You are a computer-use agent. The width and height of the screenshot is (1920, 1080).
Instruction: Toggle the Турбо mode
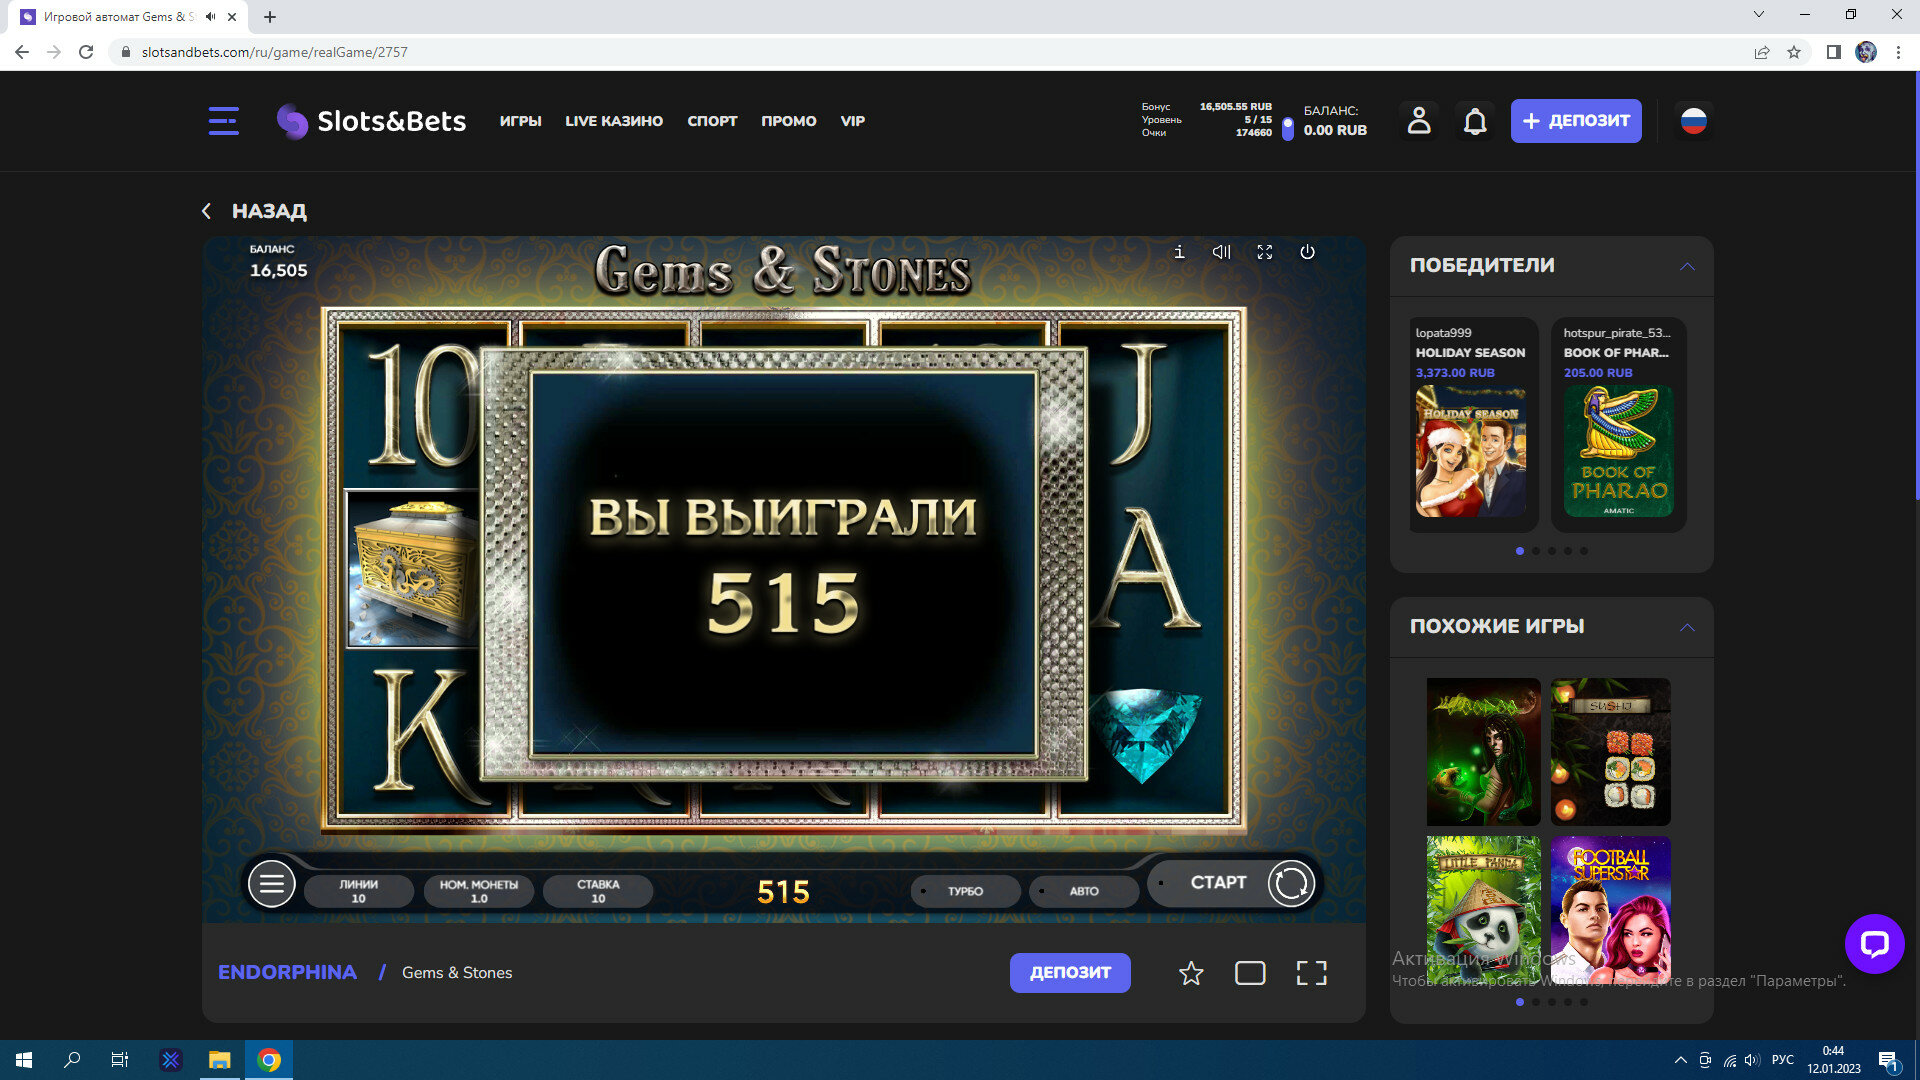[x=965, y=891]
